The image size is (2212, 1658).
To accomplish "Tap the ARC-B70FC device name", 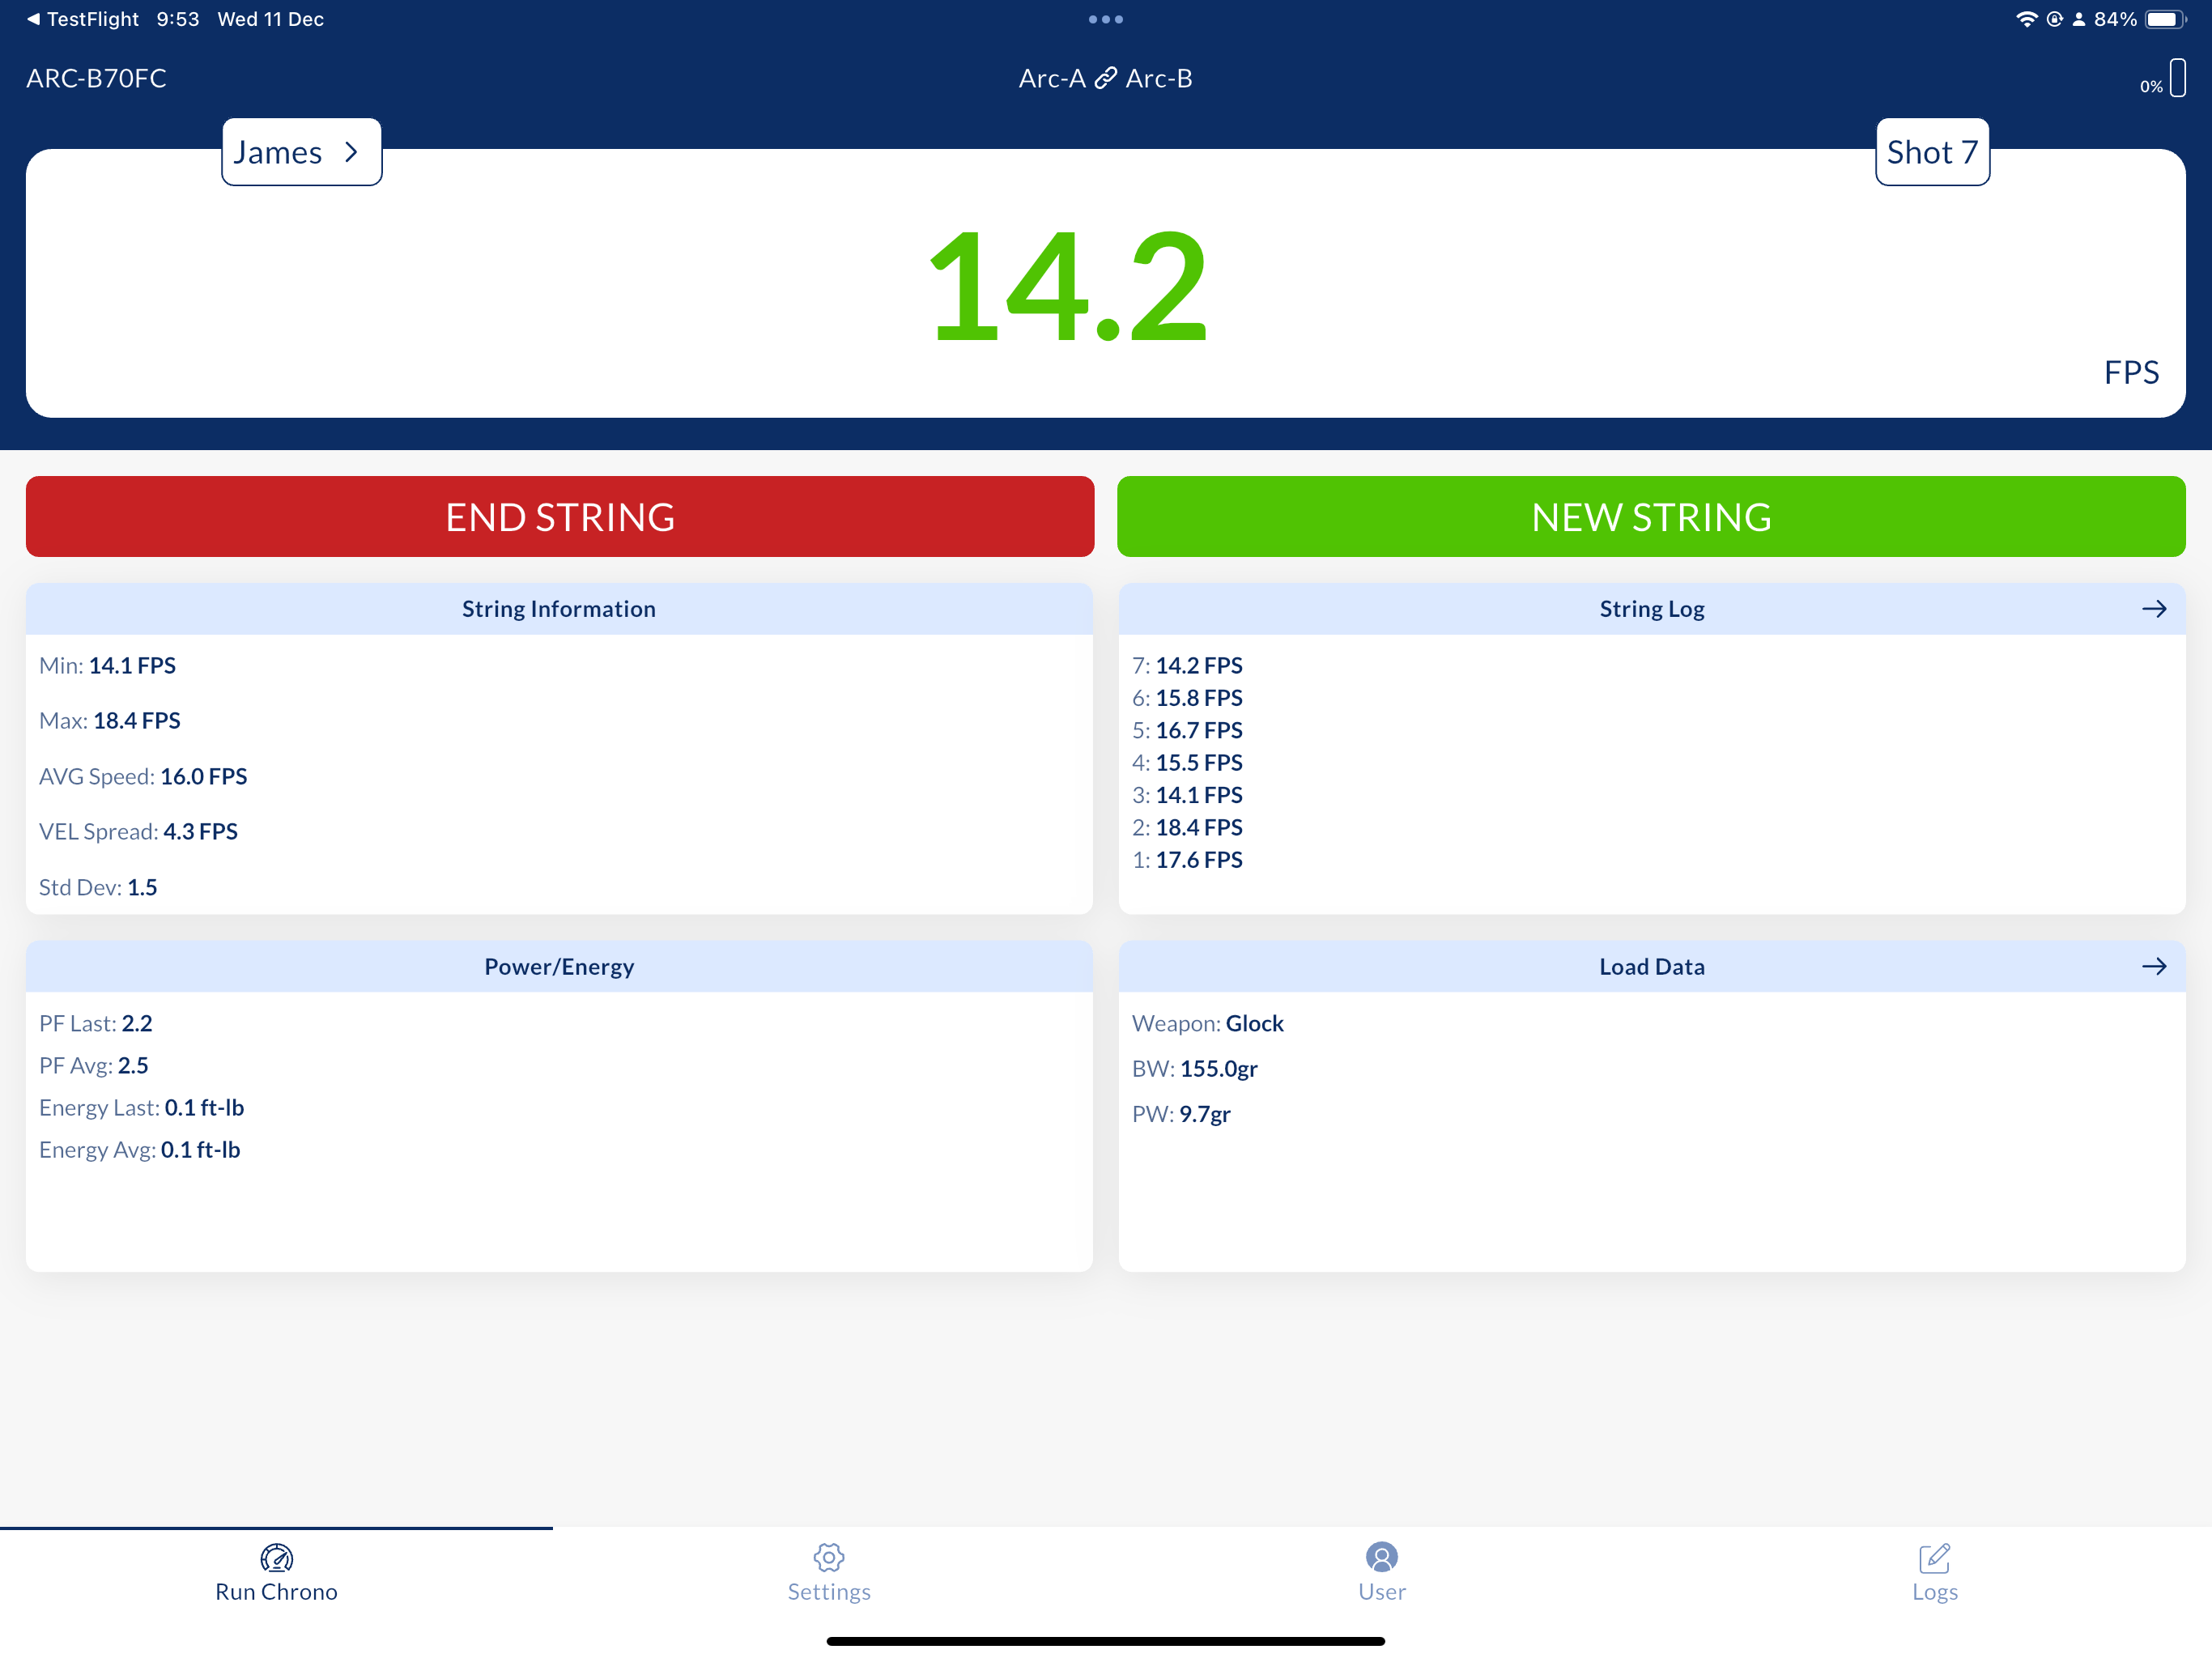I will pyautogui.click(x=96, y=78).
